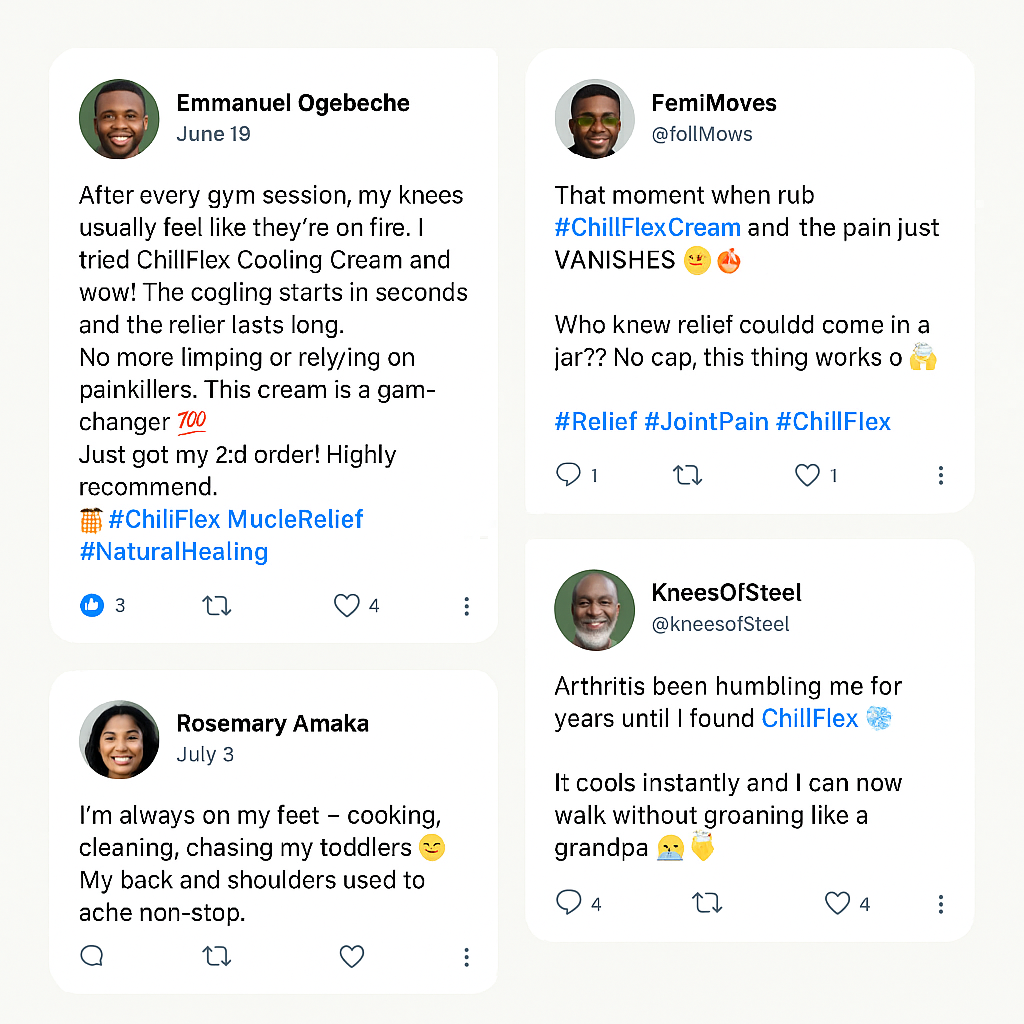Viewport: 1024px width, 1024px height.
Task: Reply to the FemiMoves post
Action: (568, 475)
